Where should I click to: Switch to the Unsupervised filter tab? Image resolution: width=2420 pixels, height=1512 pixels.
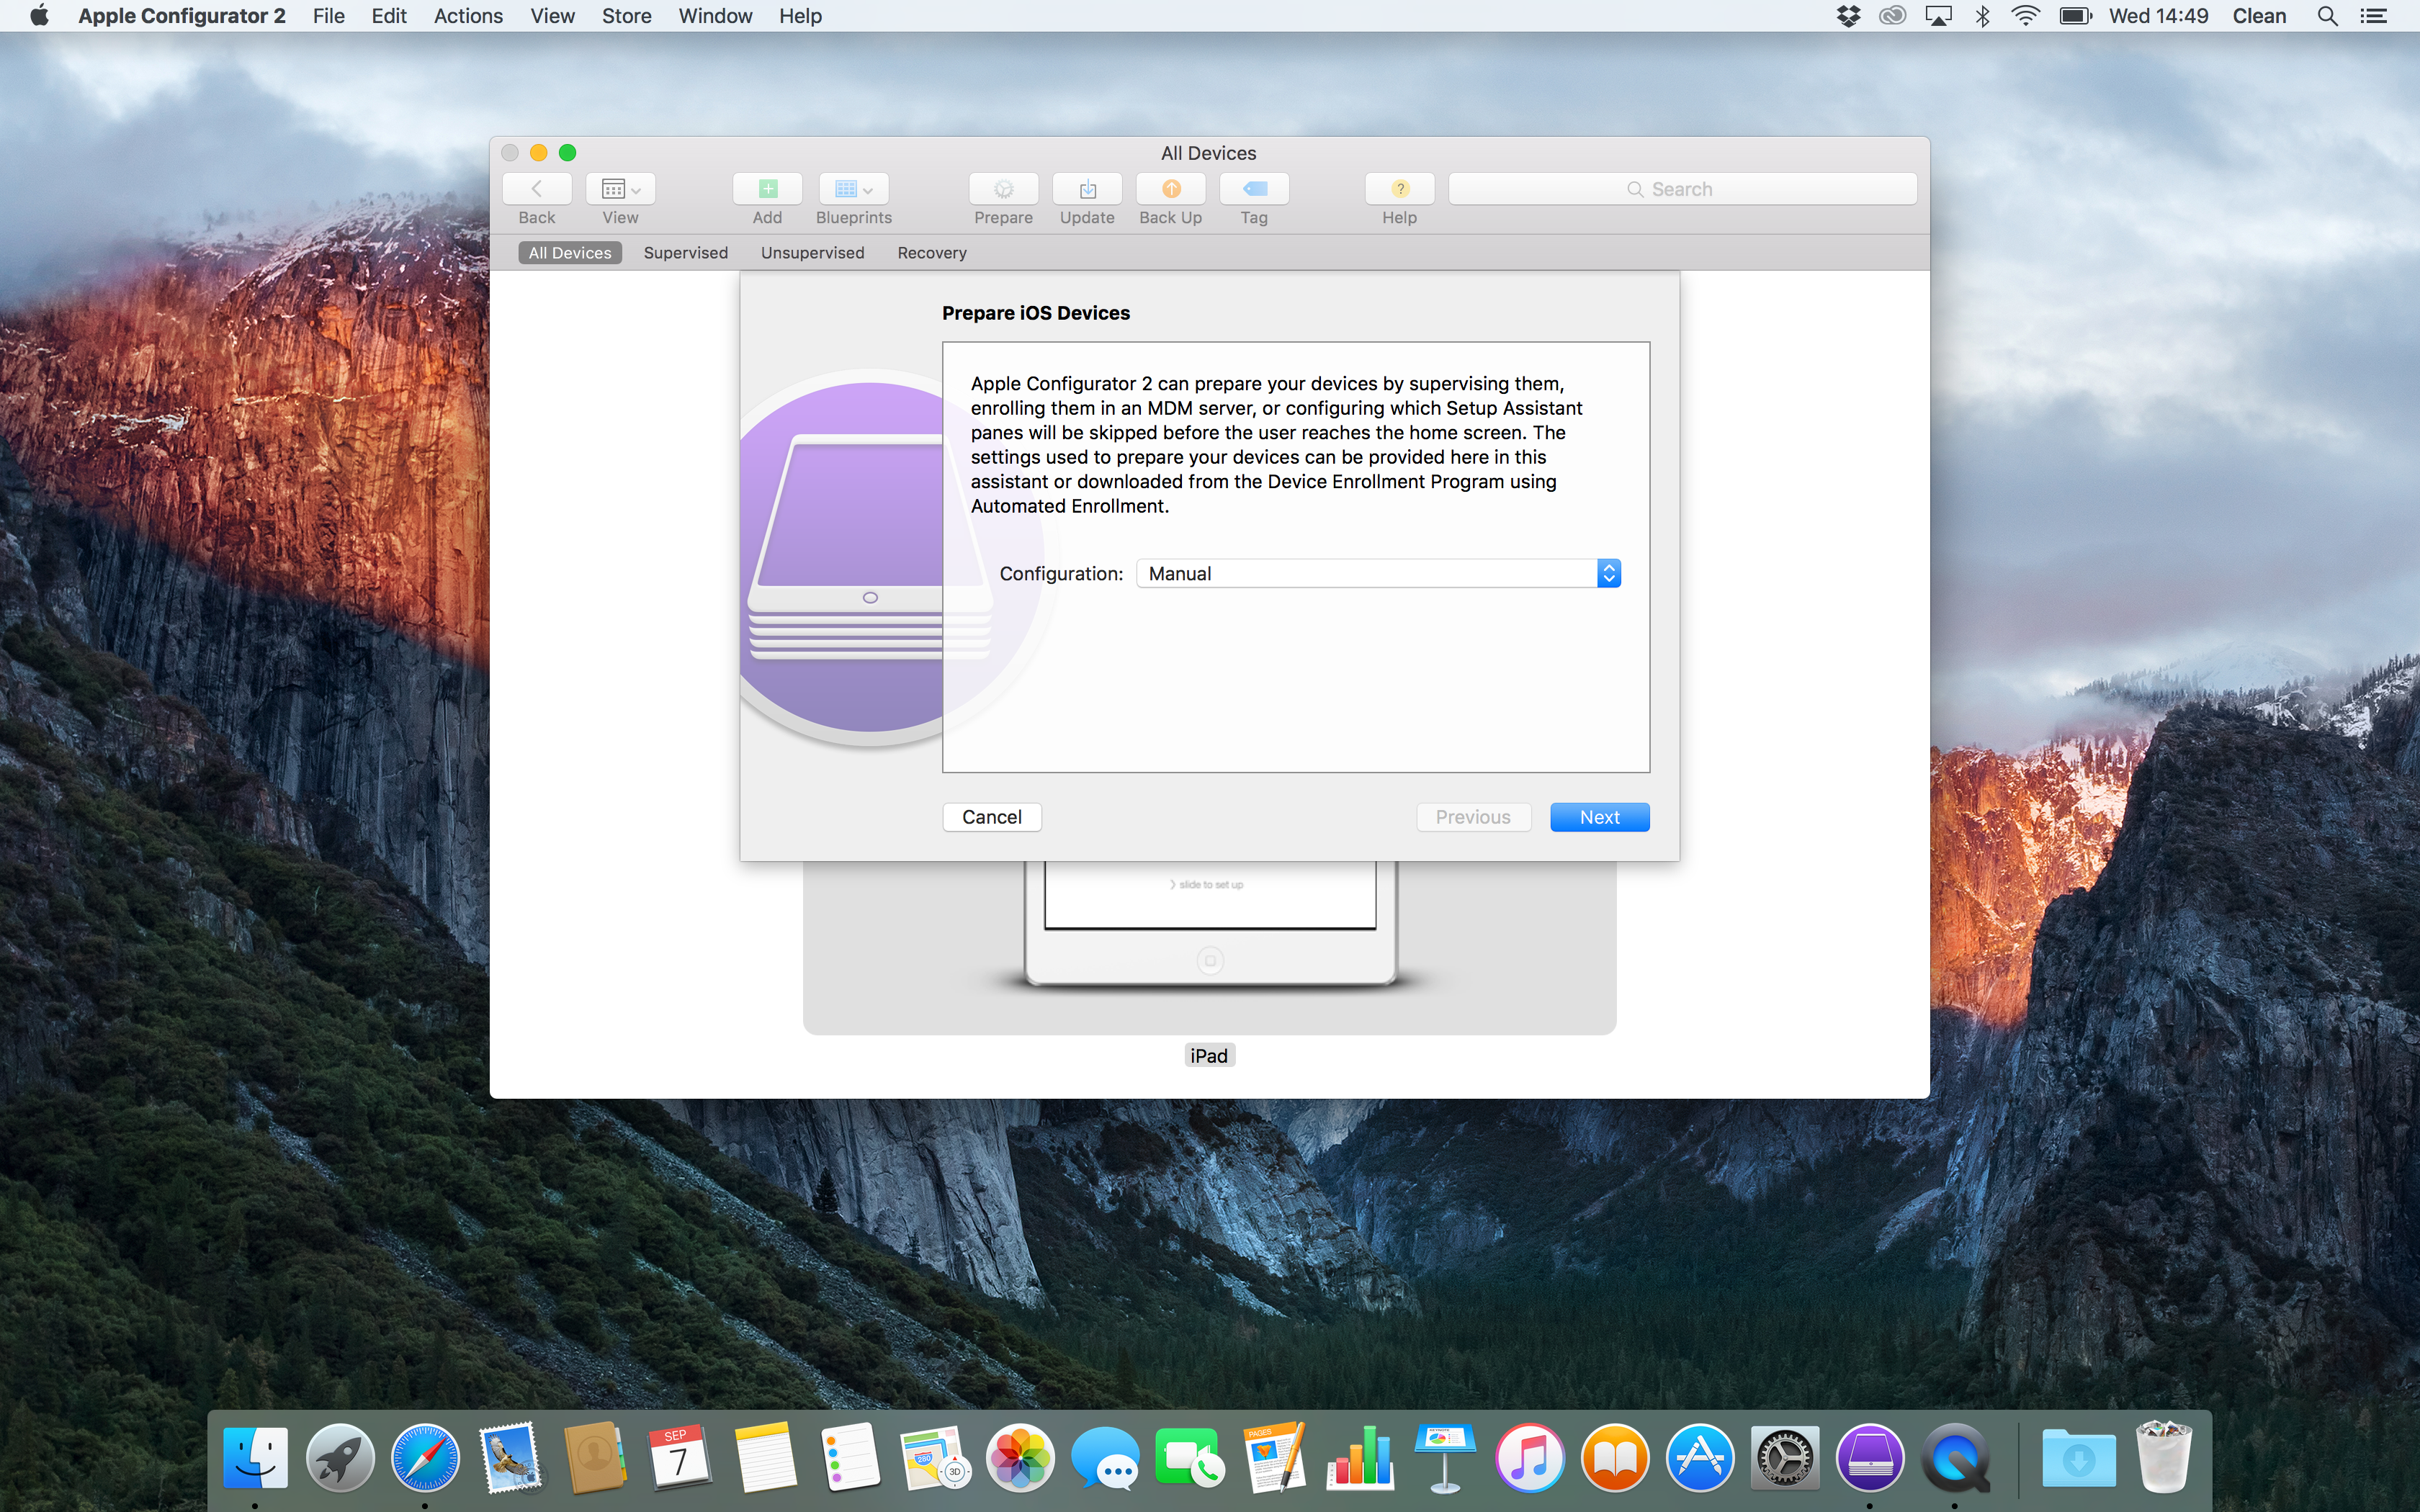pyautogui.click(x=812, y=253)
